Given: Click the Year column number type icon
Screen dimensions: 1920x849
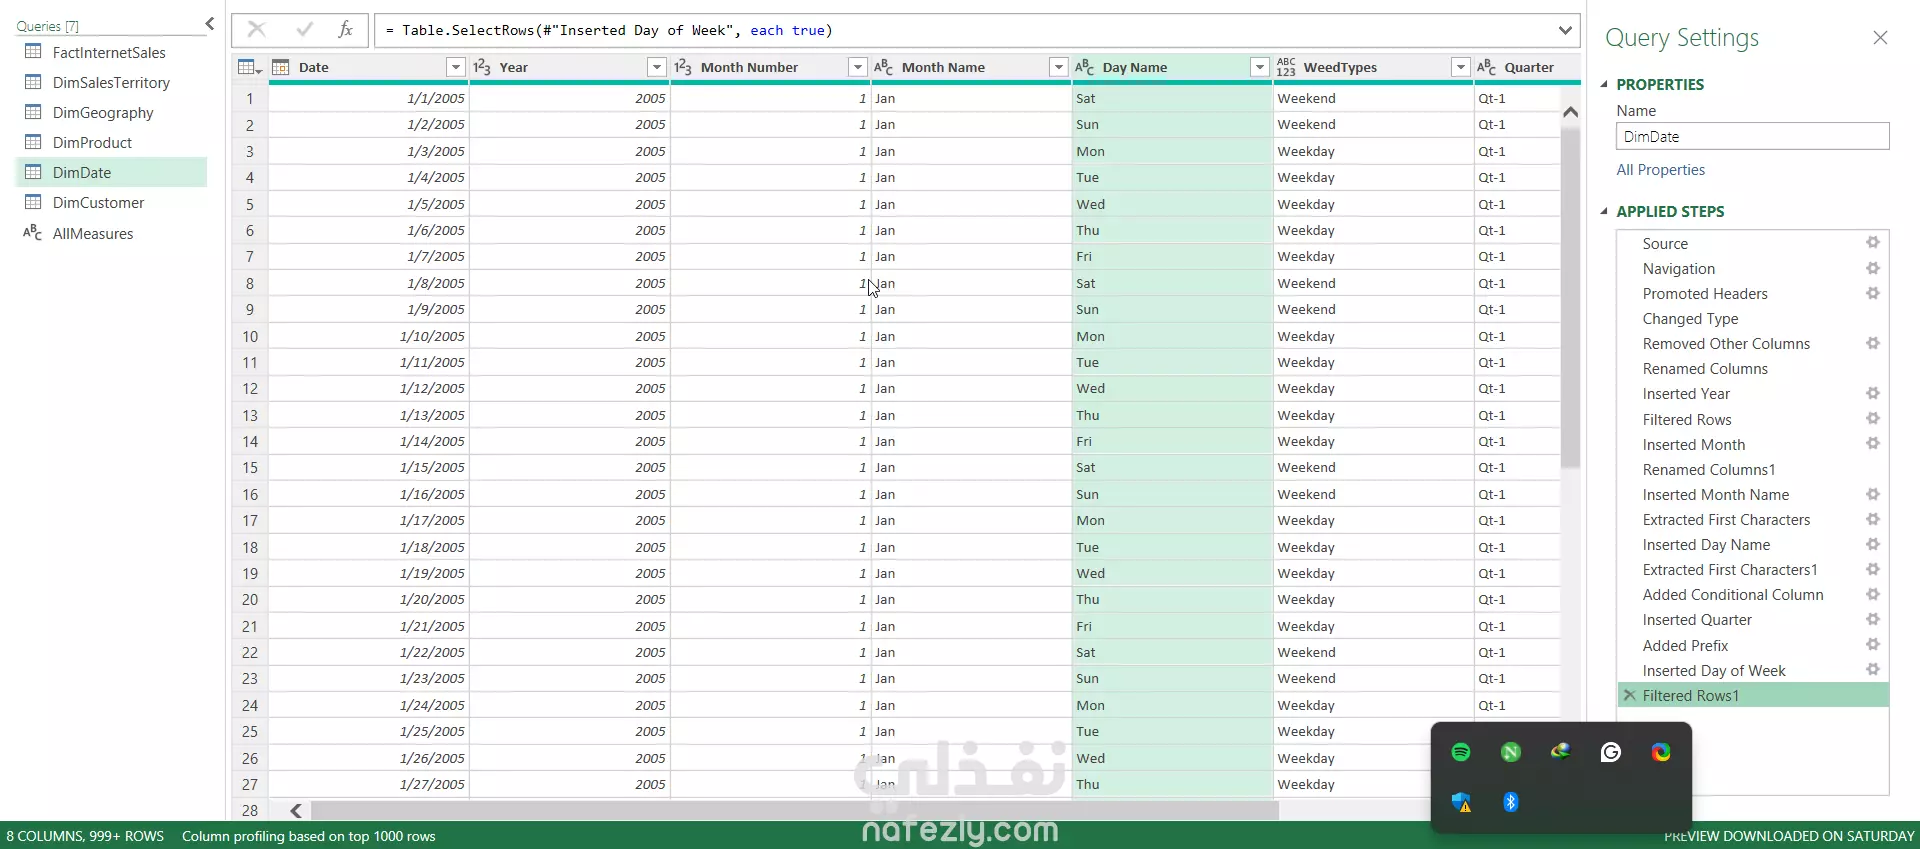Looking at the screenshot, I should [x=482, y=67].
